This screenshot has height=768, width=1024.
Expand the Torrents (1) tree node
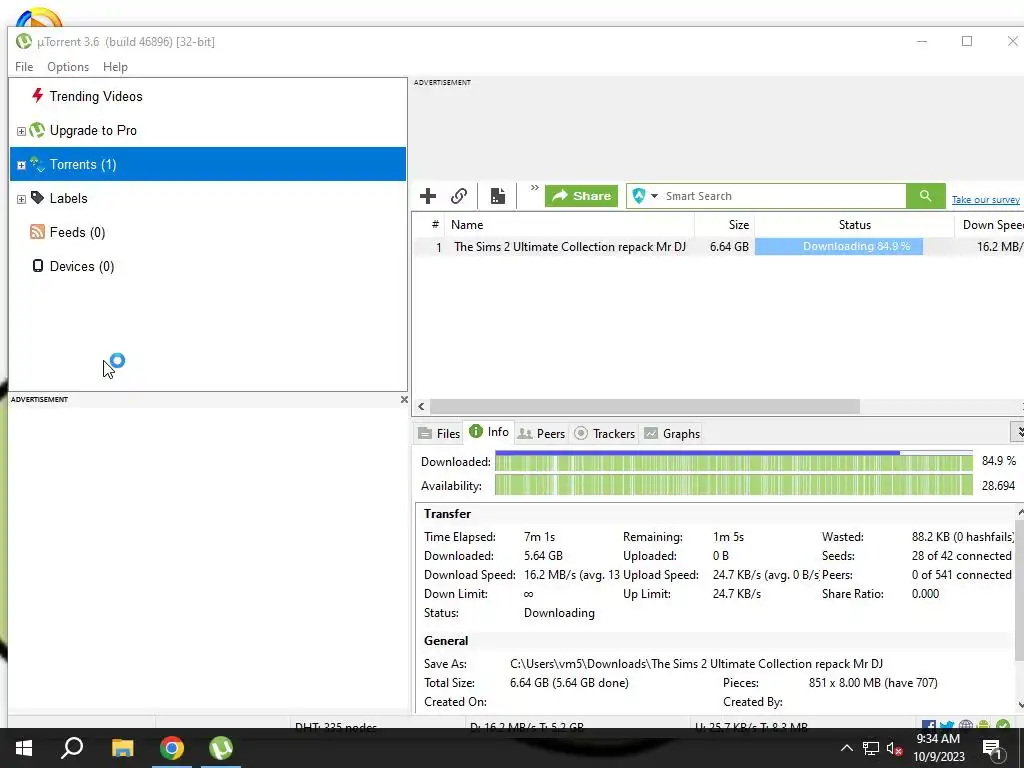(21, 165)
